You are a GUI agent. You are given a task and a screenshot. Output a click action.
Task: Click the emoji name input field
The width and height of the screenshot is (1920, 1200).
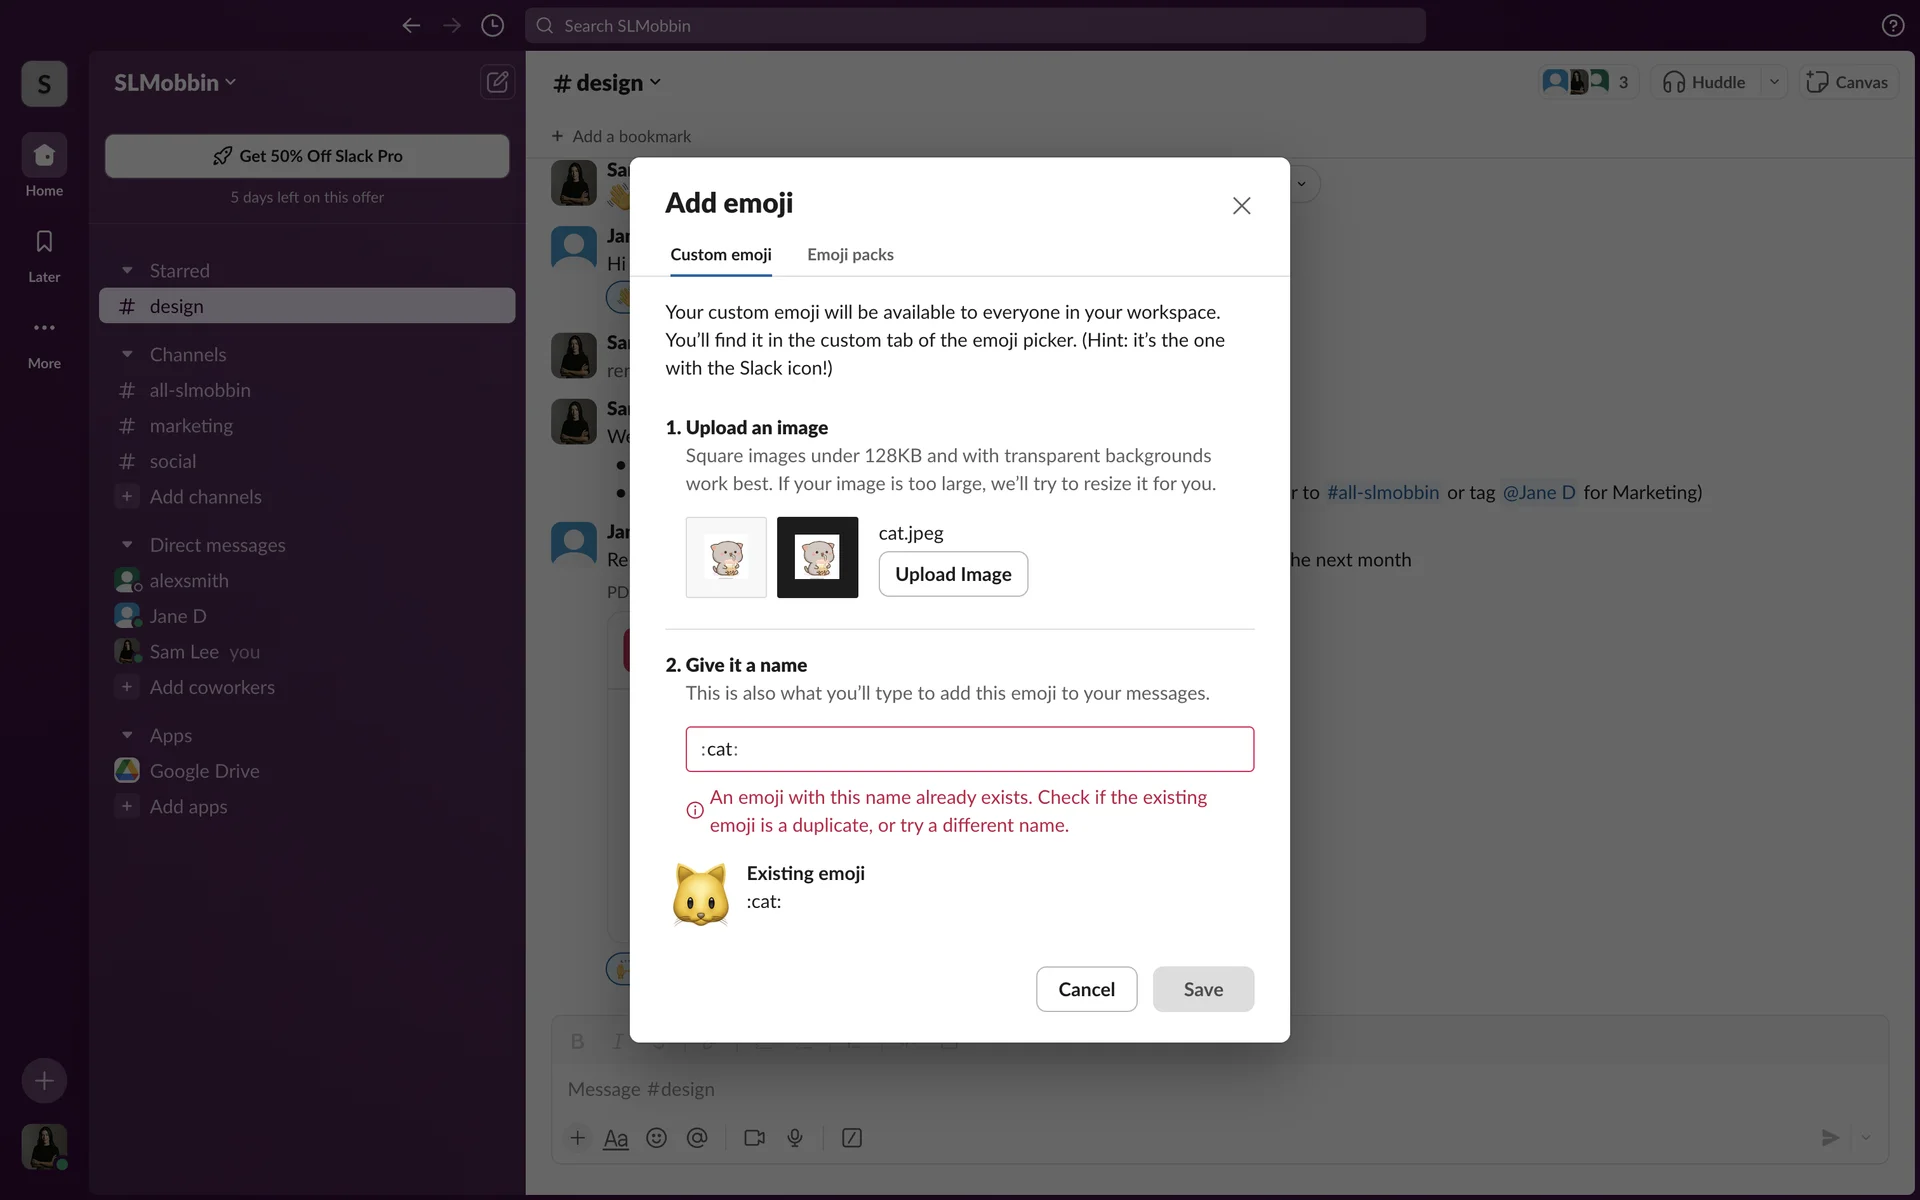pyautogui.click(x=969, y=749)
